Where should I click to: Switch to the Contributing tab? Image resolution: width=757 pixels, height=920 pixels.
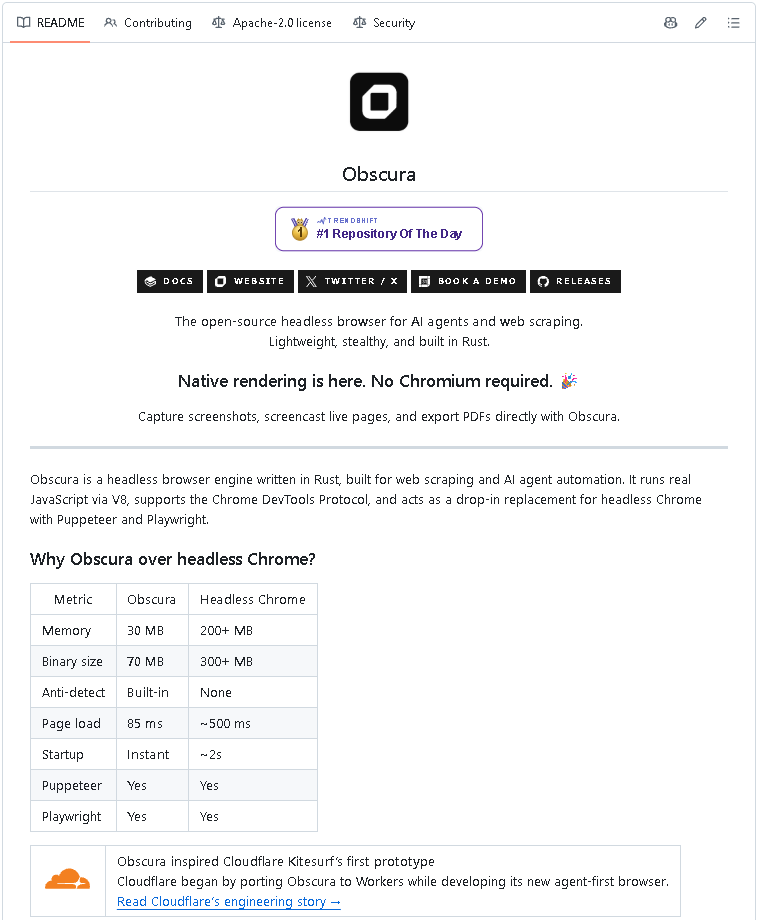pyautogui.click(x=148, y=23)
